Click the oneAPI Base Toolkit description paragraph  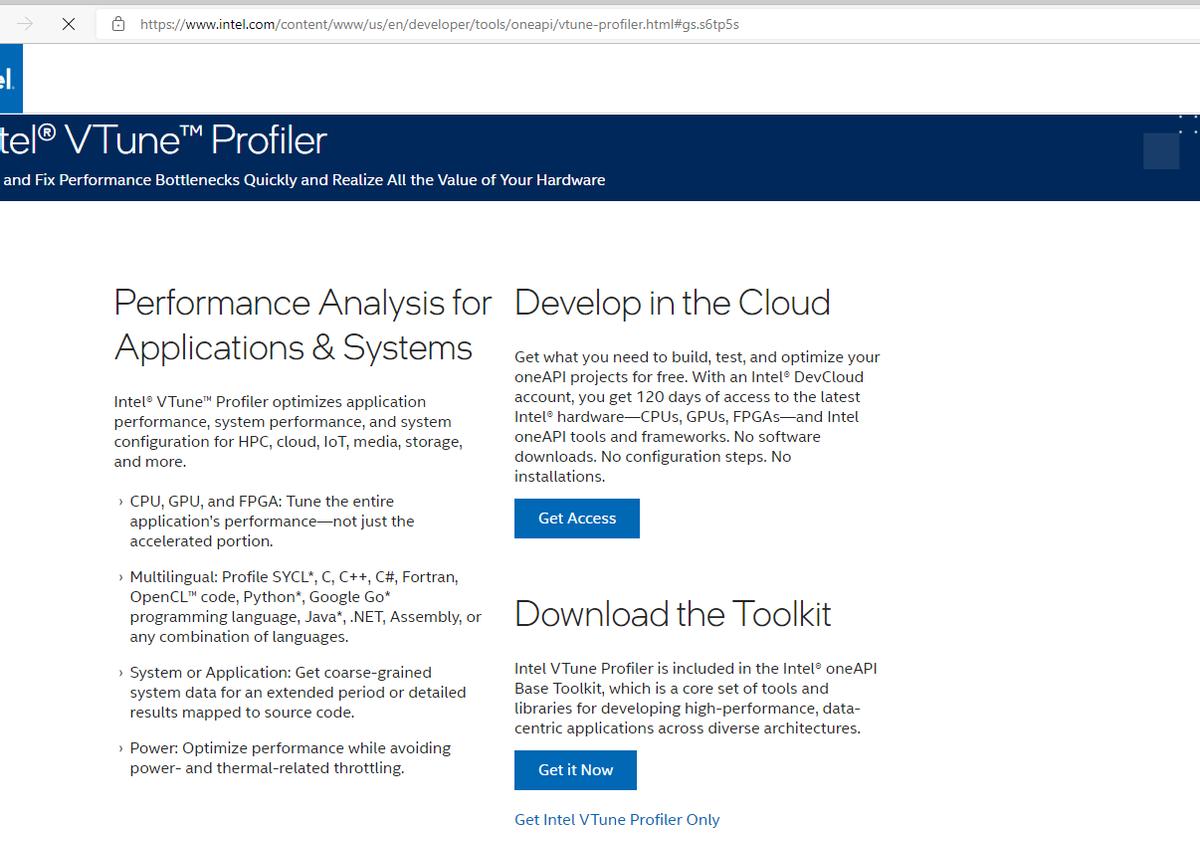pos(695,698)
